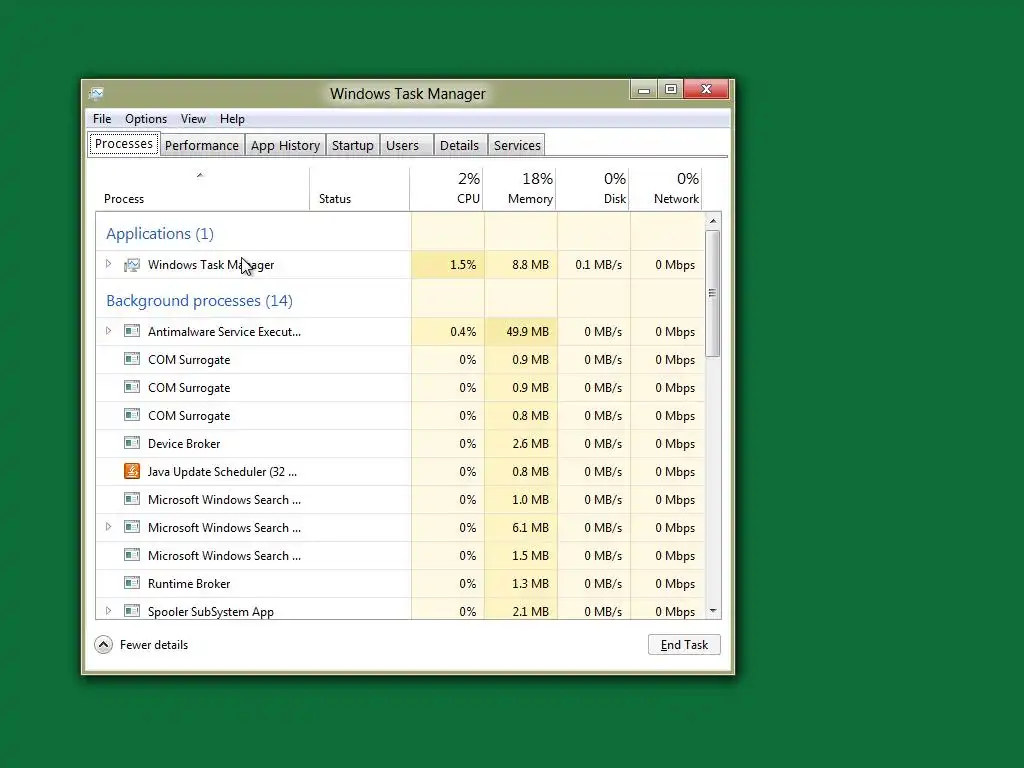Click the vertical scrollbar thumb
This screenshot has height=768, width=1024.
(713, 293)
